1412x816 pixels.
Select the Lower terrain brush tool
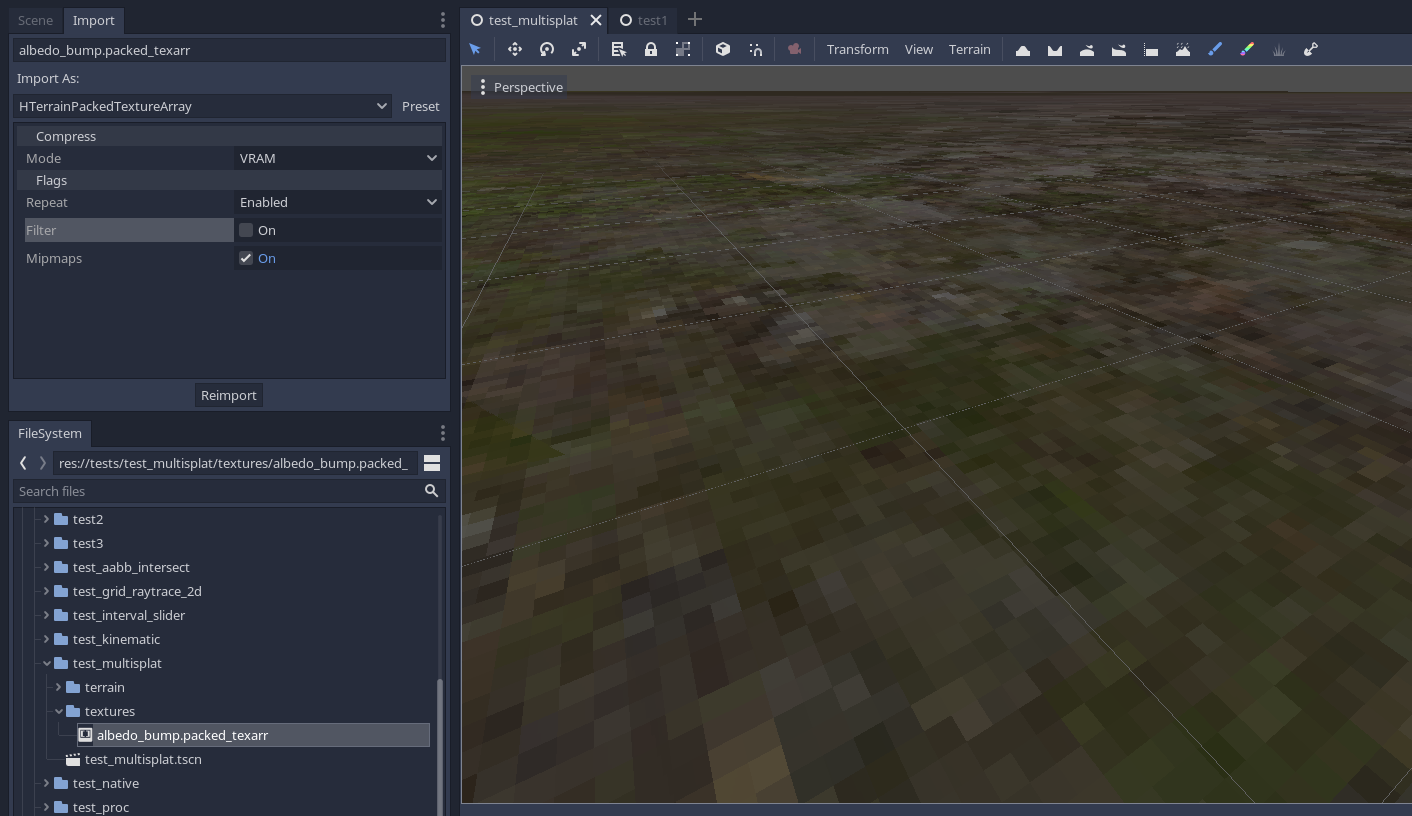tap(1054, 49)
